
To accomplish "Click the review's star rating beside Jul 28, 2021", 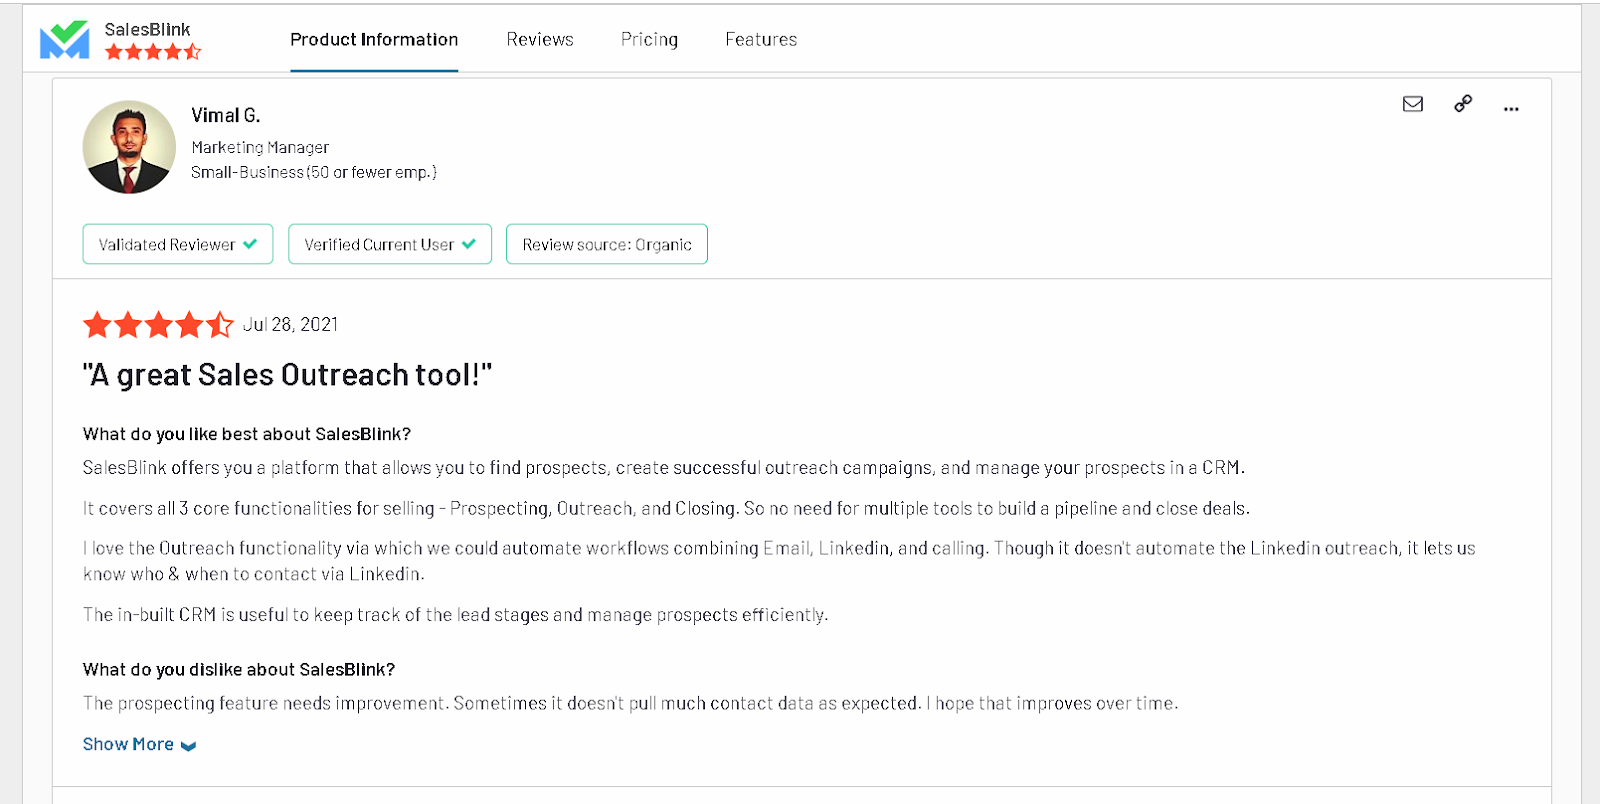I will coord(158,325).
